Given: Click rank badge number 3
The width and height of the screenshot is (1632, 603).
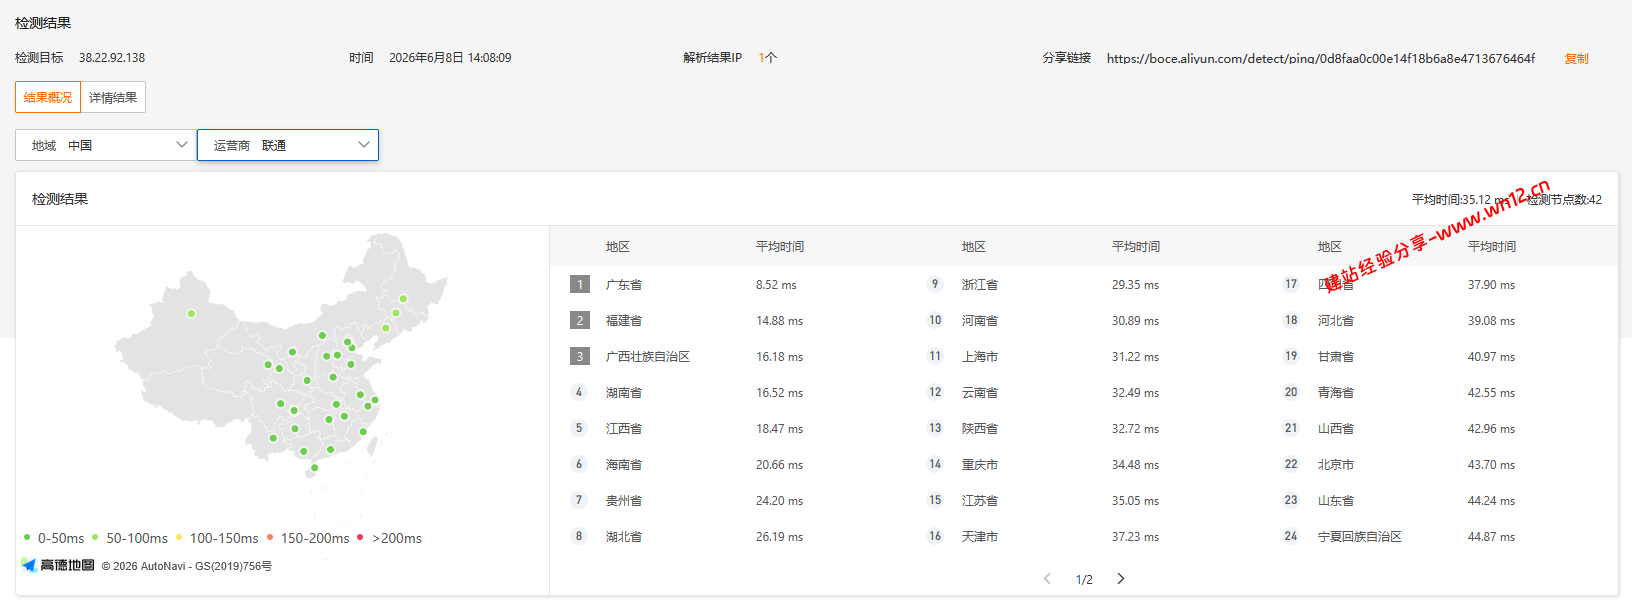Looking at the screenshot, I should pos(580,356).
